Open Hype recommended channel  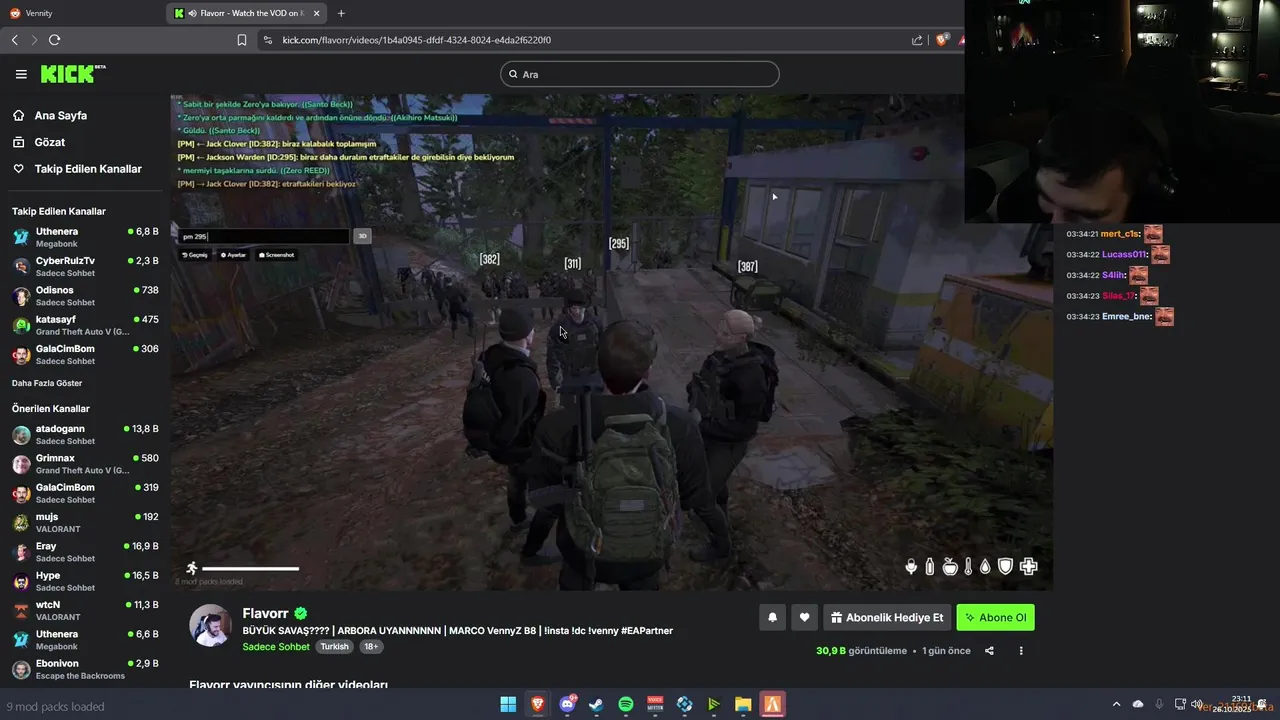pyautogui.click(x=84, y=581)
